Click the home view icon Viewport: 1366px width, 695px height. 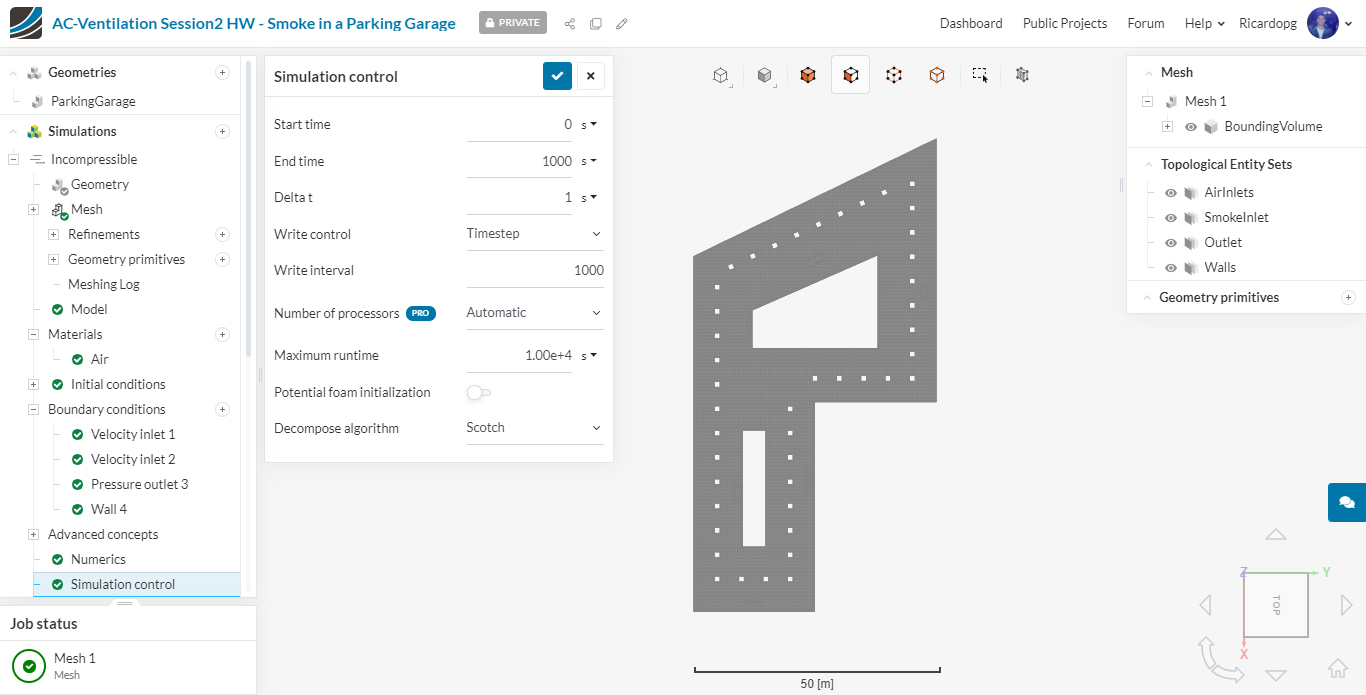tap(1337, 668)
